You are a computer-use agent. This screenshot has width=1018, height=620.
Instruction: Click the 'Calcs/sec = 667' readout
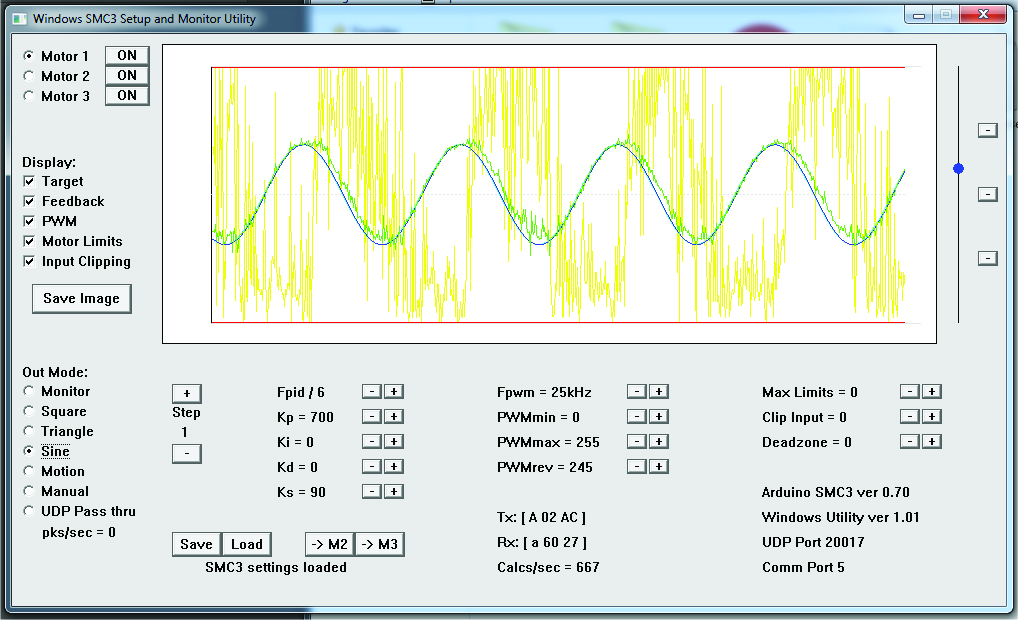pos(548,567)
